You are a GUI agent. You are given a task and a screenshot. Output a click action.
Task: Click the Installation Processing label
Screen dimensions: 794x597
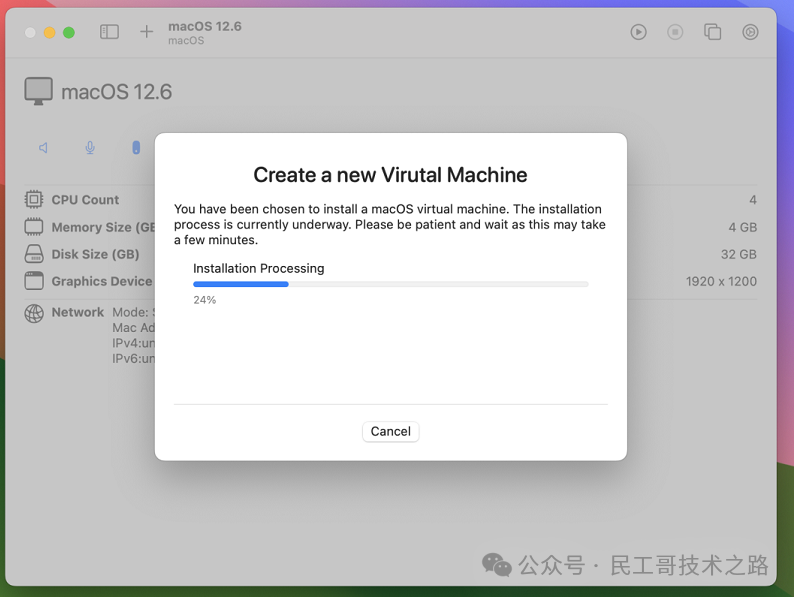(258, 268)
